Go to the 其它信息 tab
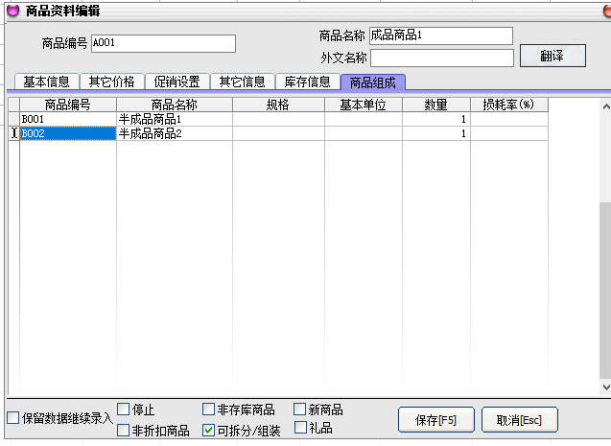 coord(242,82)
